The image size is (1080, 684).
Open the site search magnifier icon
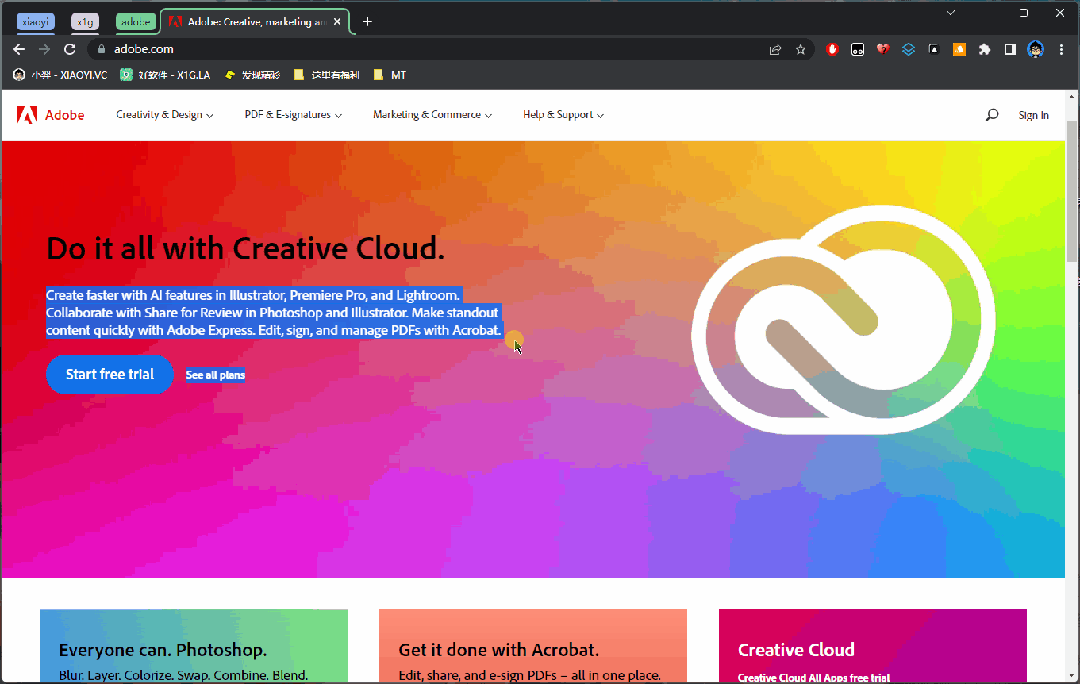pos(991,115)
